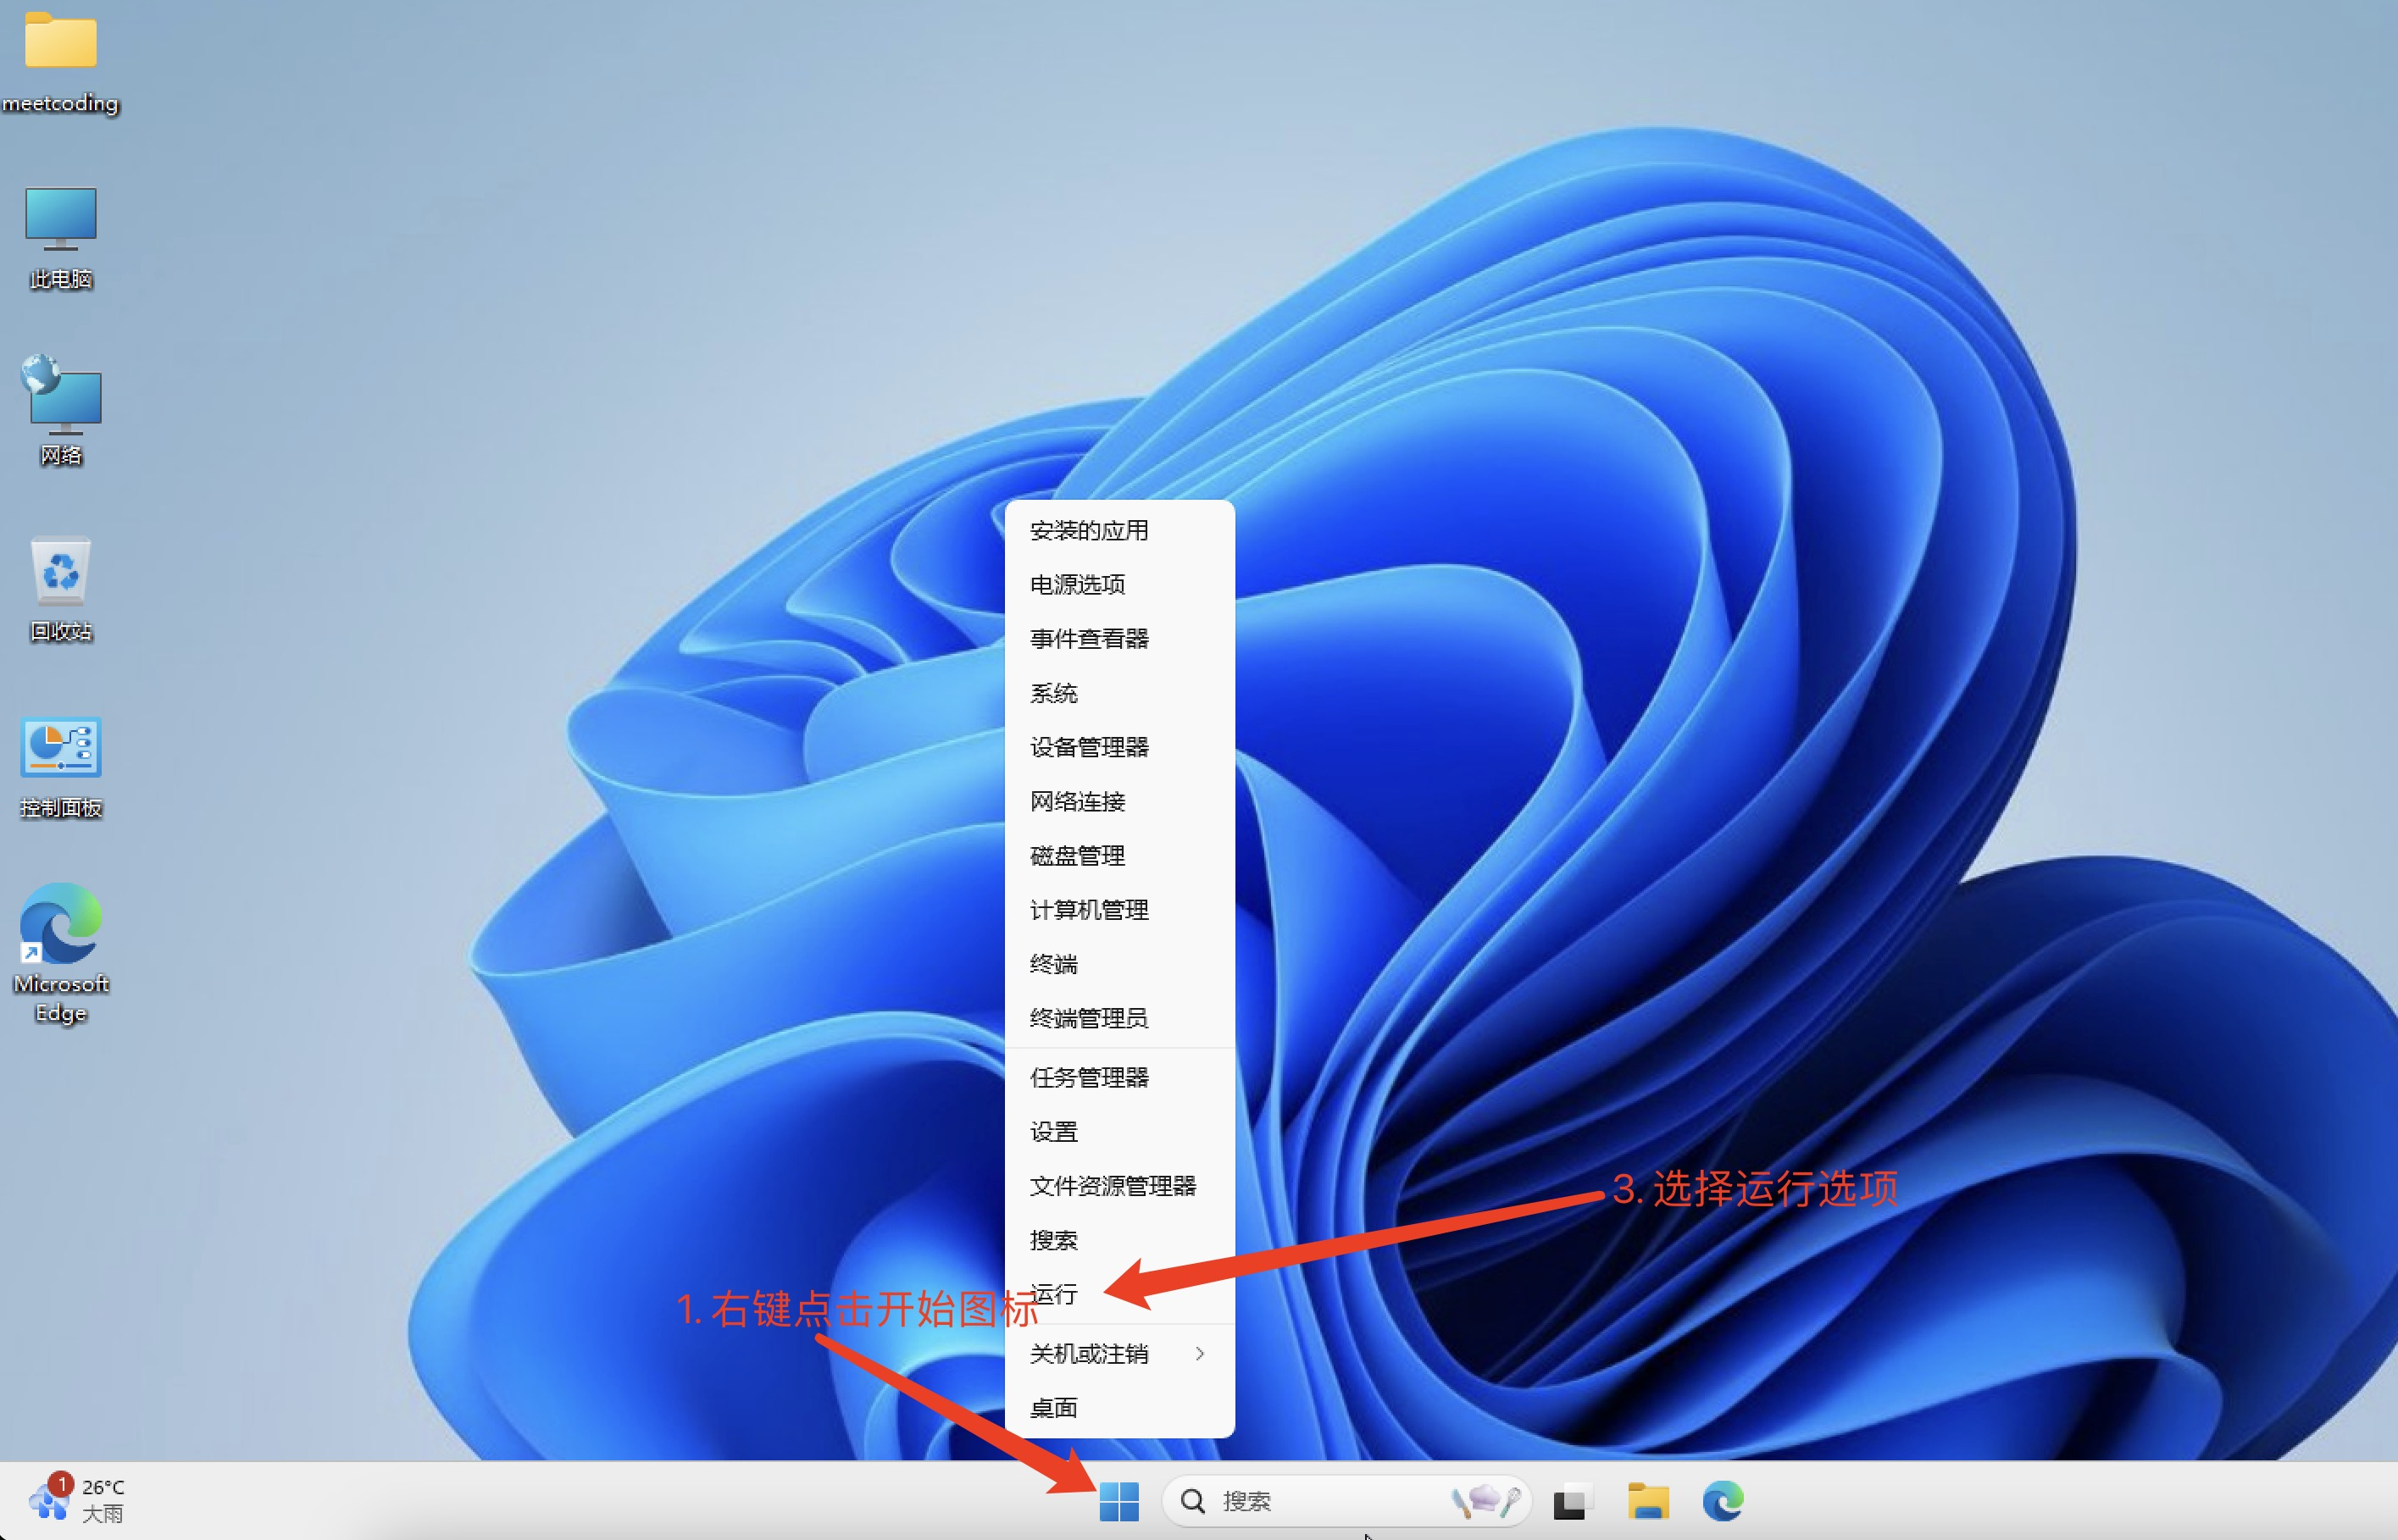Select the 此电脑 desktop icon
The width and height of the screenshot is (2398, 1540).
click(60, 220)
